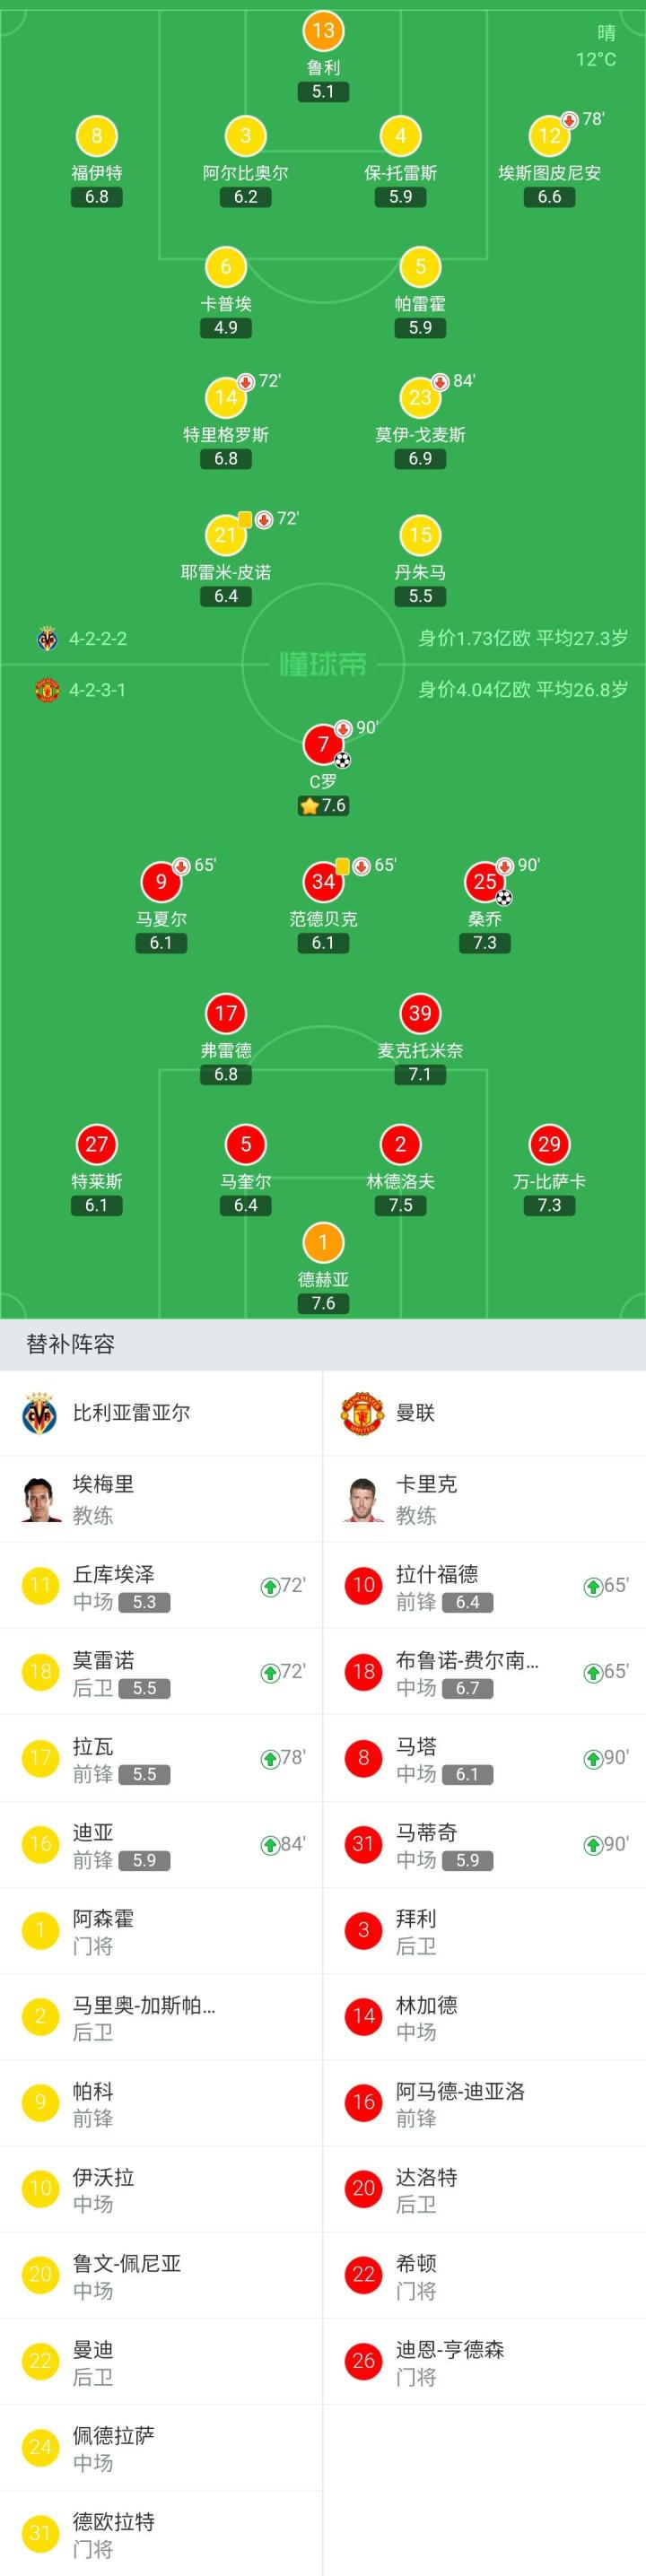Tap 范德贝克's number 34 player circle
The height and width of the screenshot is (2576, 646).
tap(322, 881)
